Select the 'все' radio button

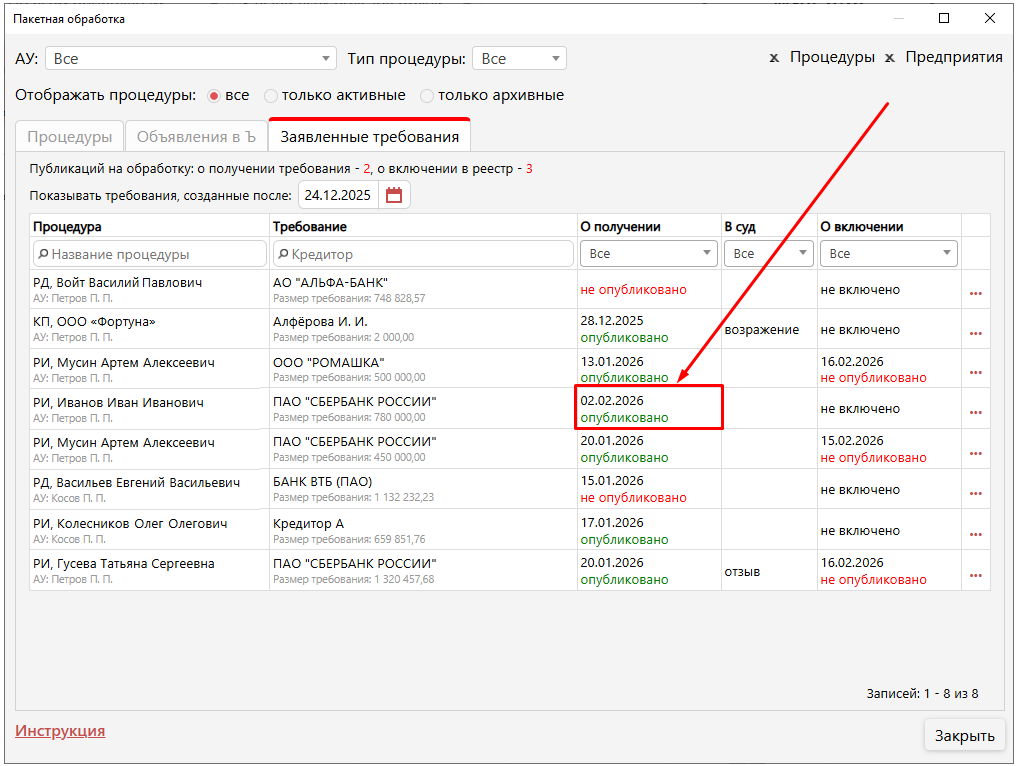pyautogui.click(x=213, y=96)
